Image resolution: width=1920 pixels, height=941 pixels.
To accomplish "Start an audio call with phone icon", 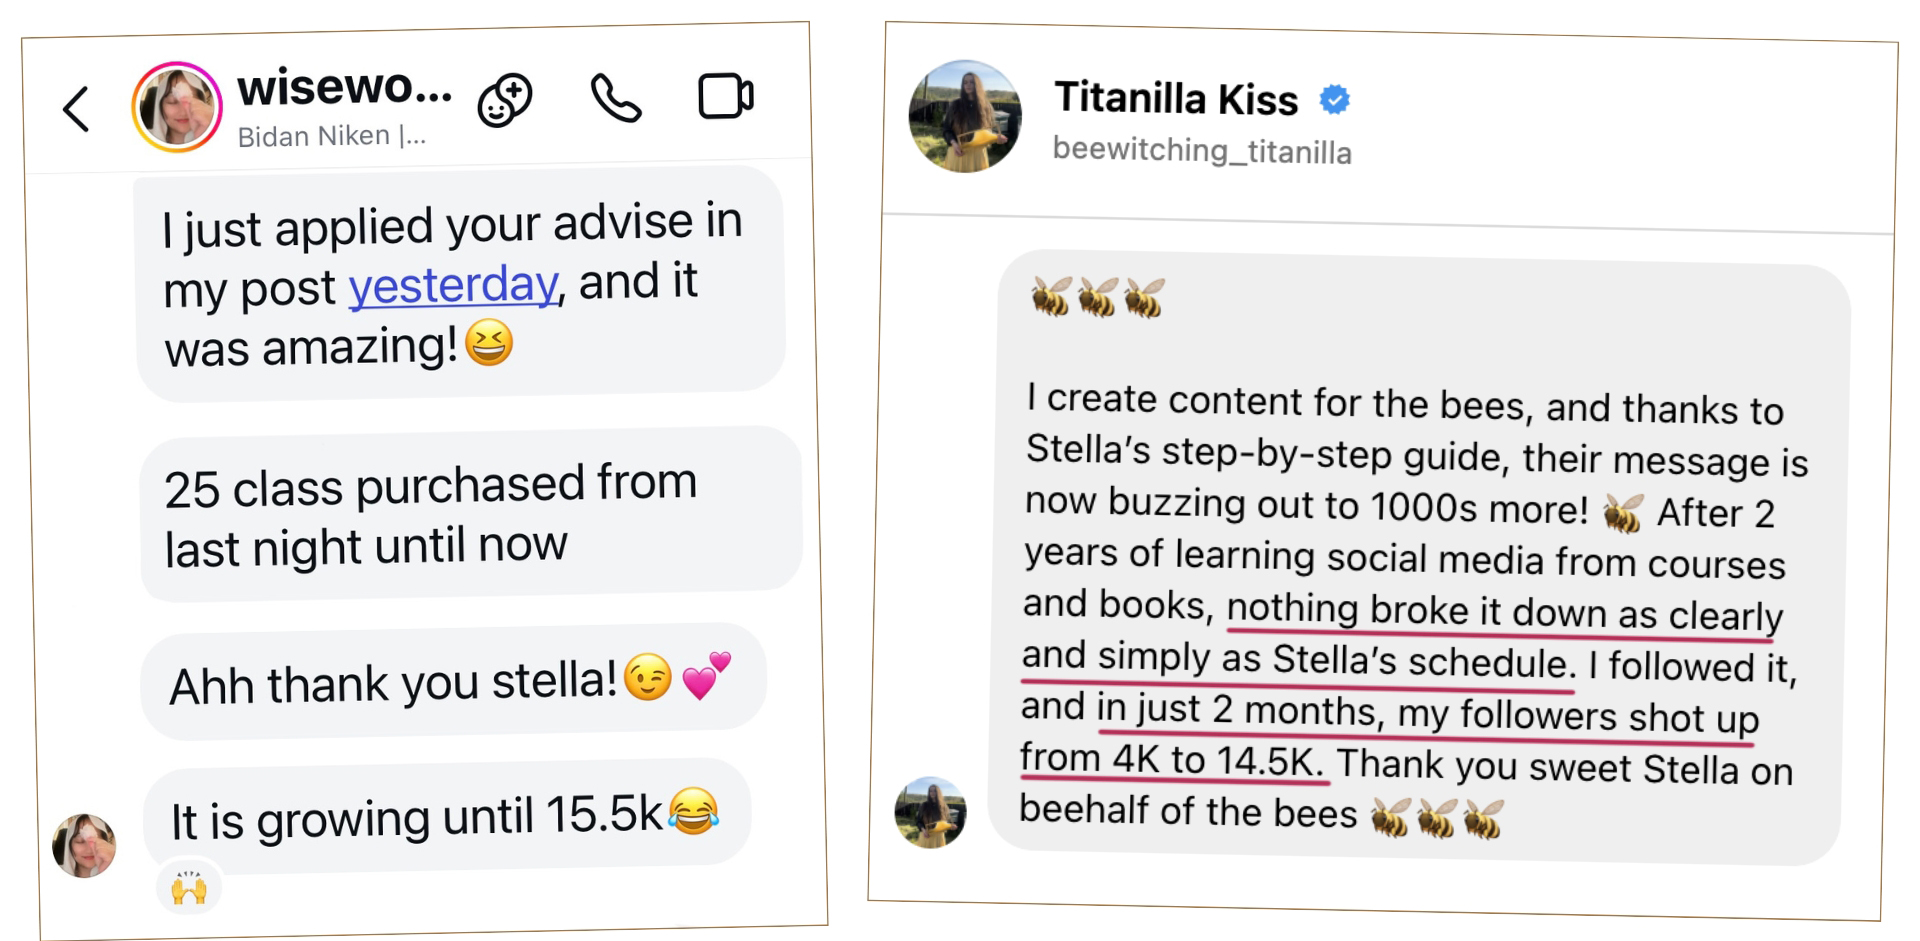I will [615, 98].
